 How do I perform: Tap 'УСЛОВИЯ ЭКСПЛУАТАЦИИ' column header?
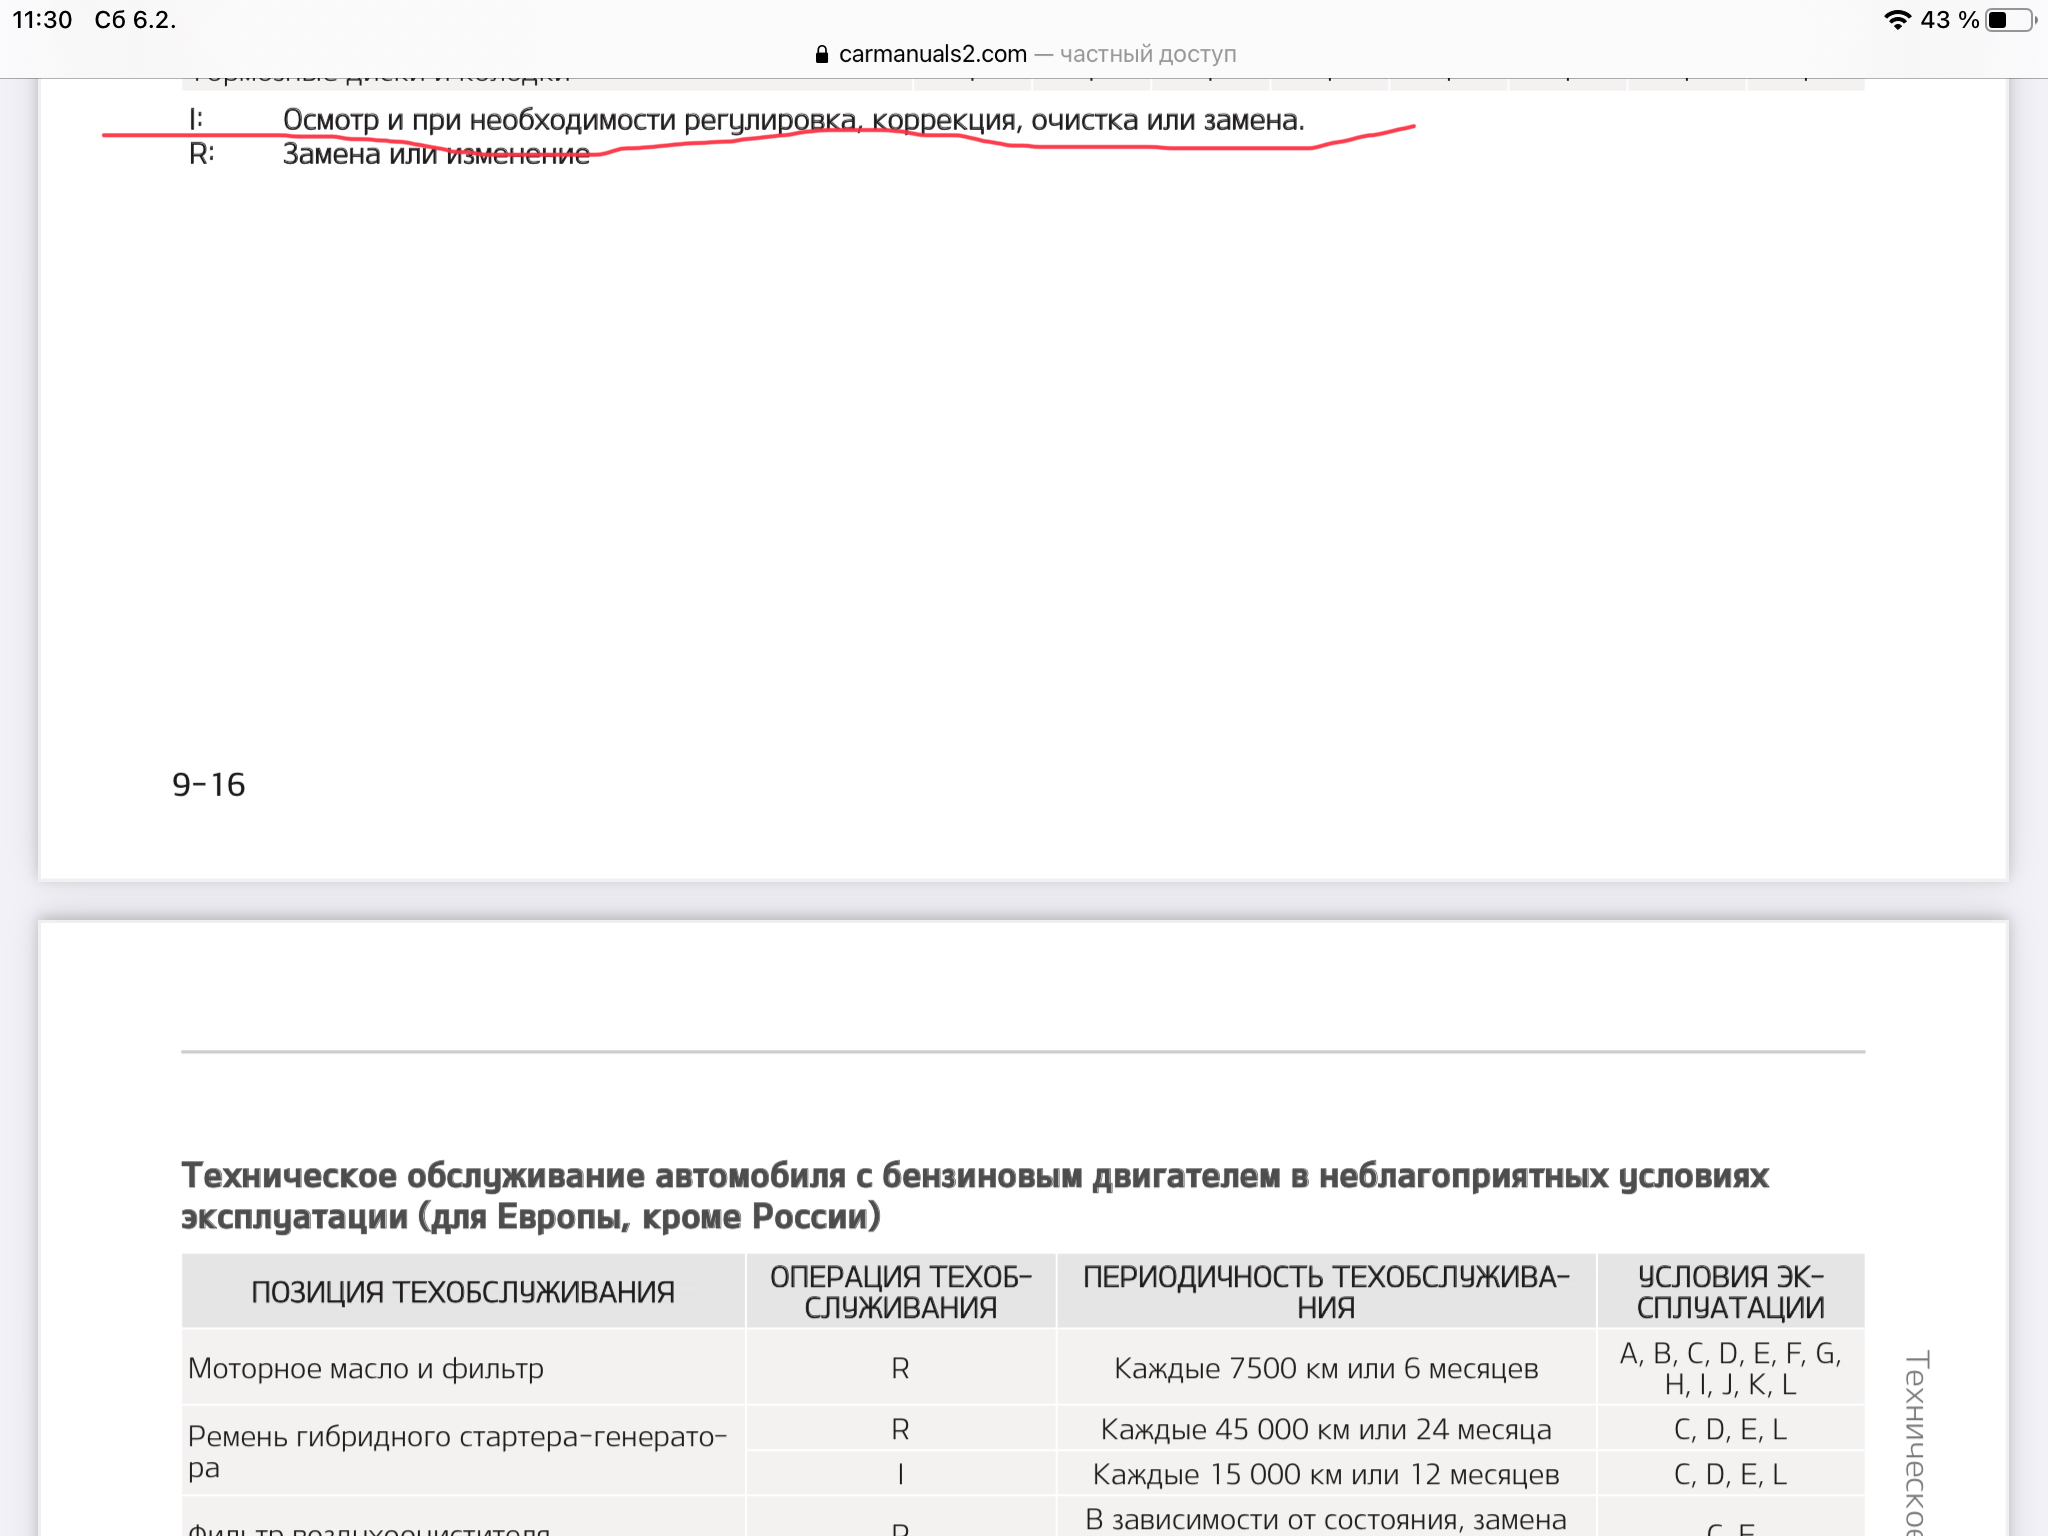click(x=1730, y=1292)
